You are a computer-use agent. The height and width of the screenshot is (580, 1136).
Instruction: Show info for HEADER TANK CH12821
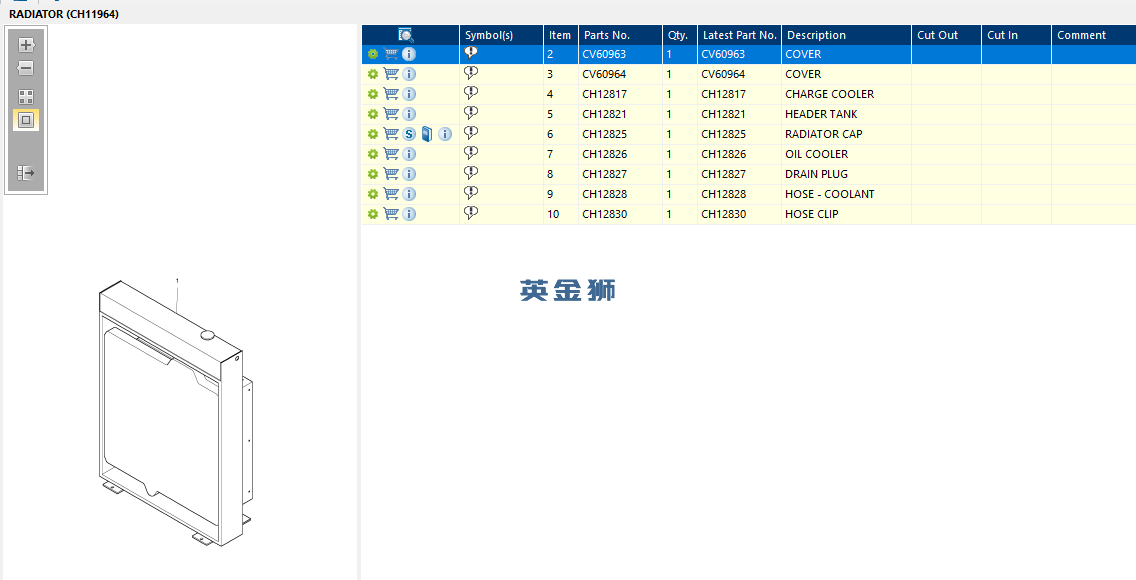point(409,114)
